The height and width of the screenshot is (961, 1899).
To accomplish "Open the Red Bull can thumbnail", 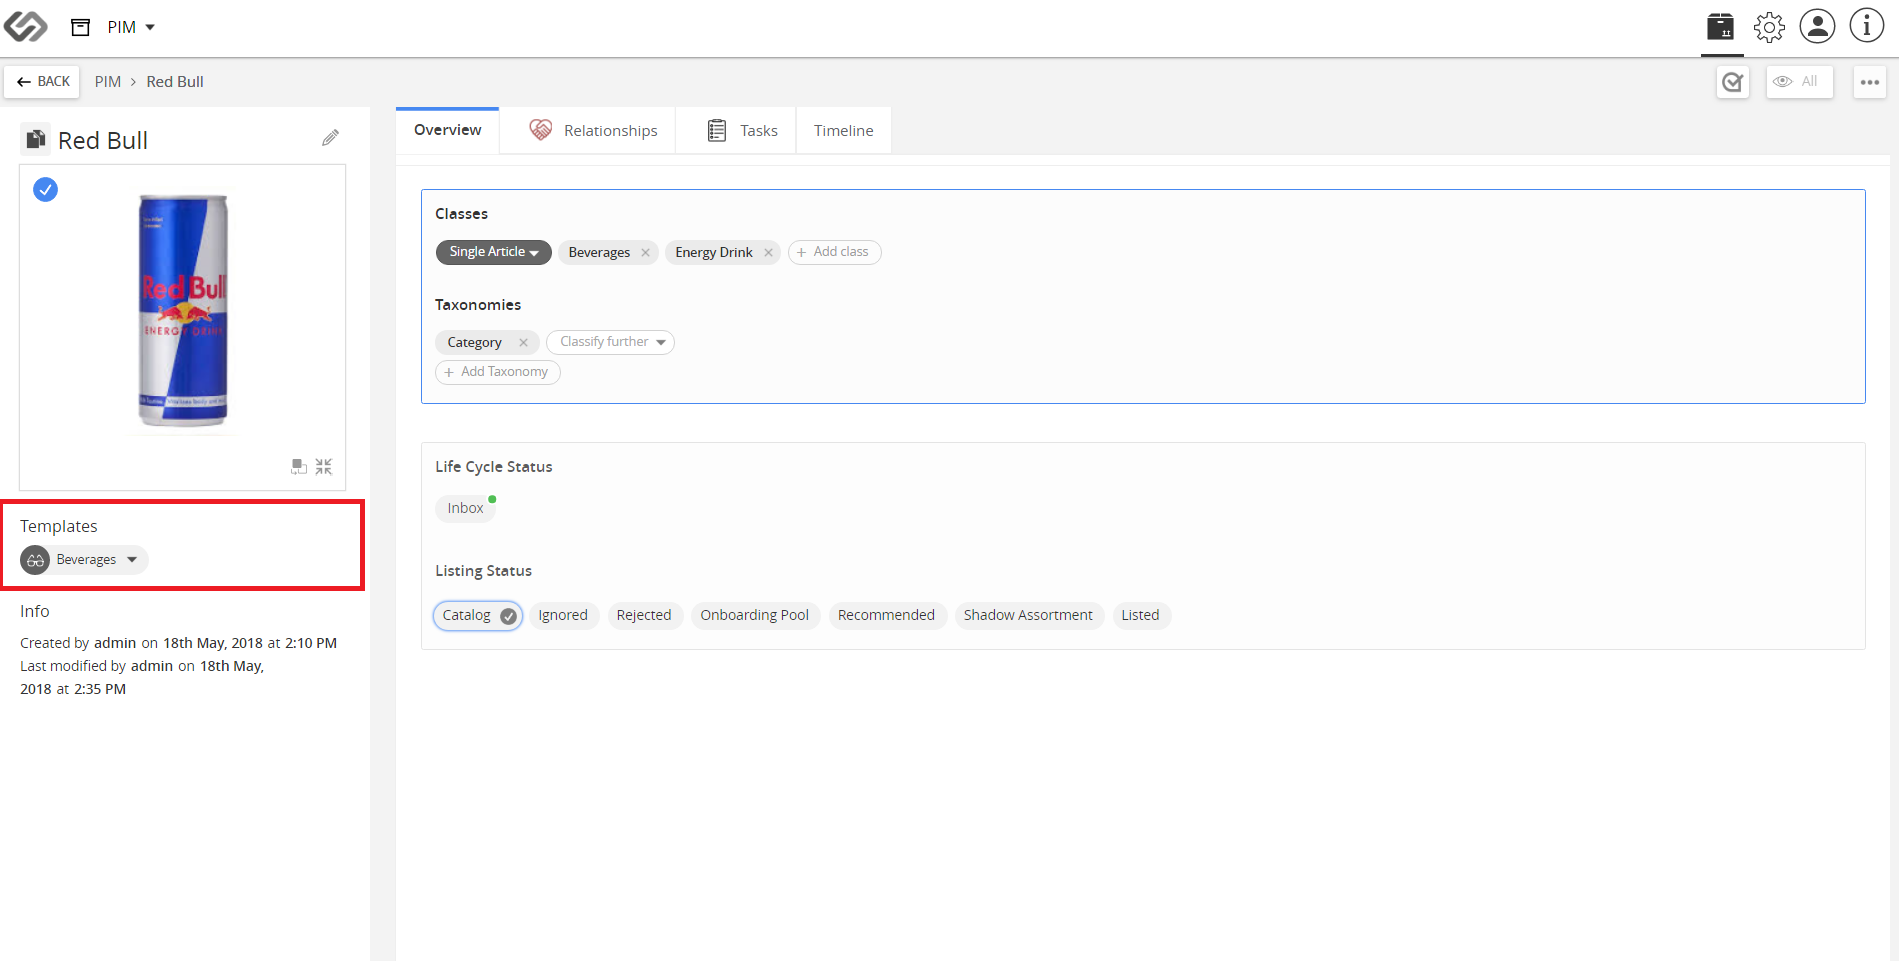I will click(x=183, y=310).
